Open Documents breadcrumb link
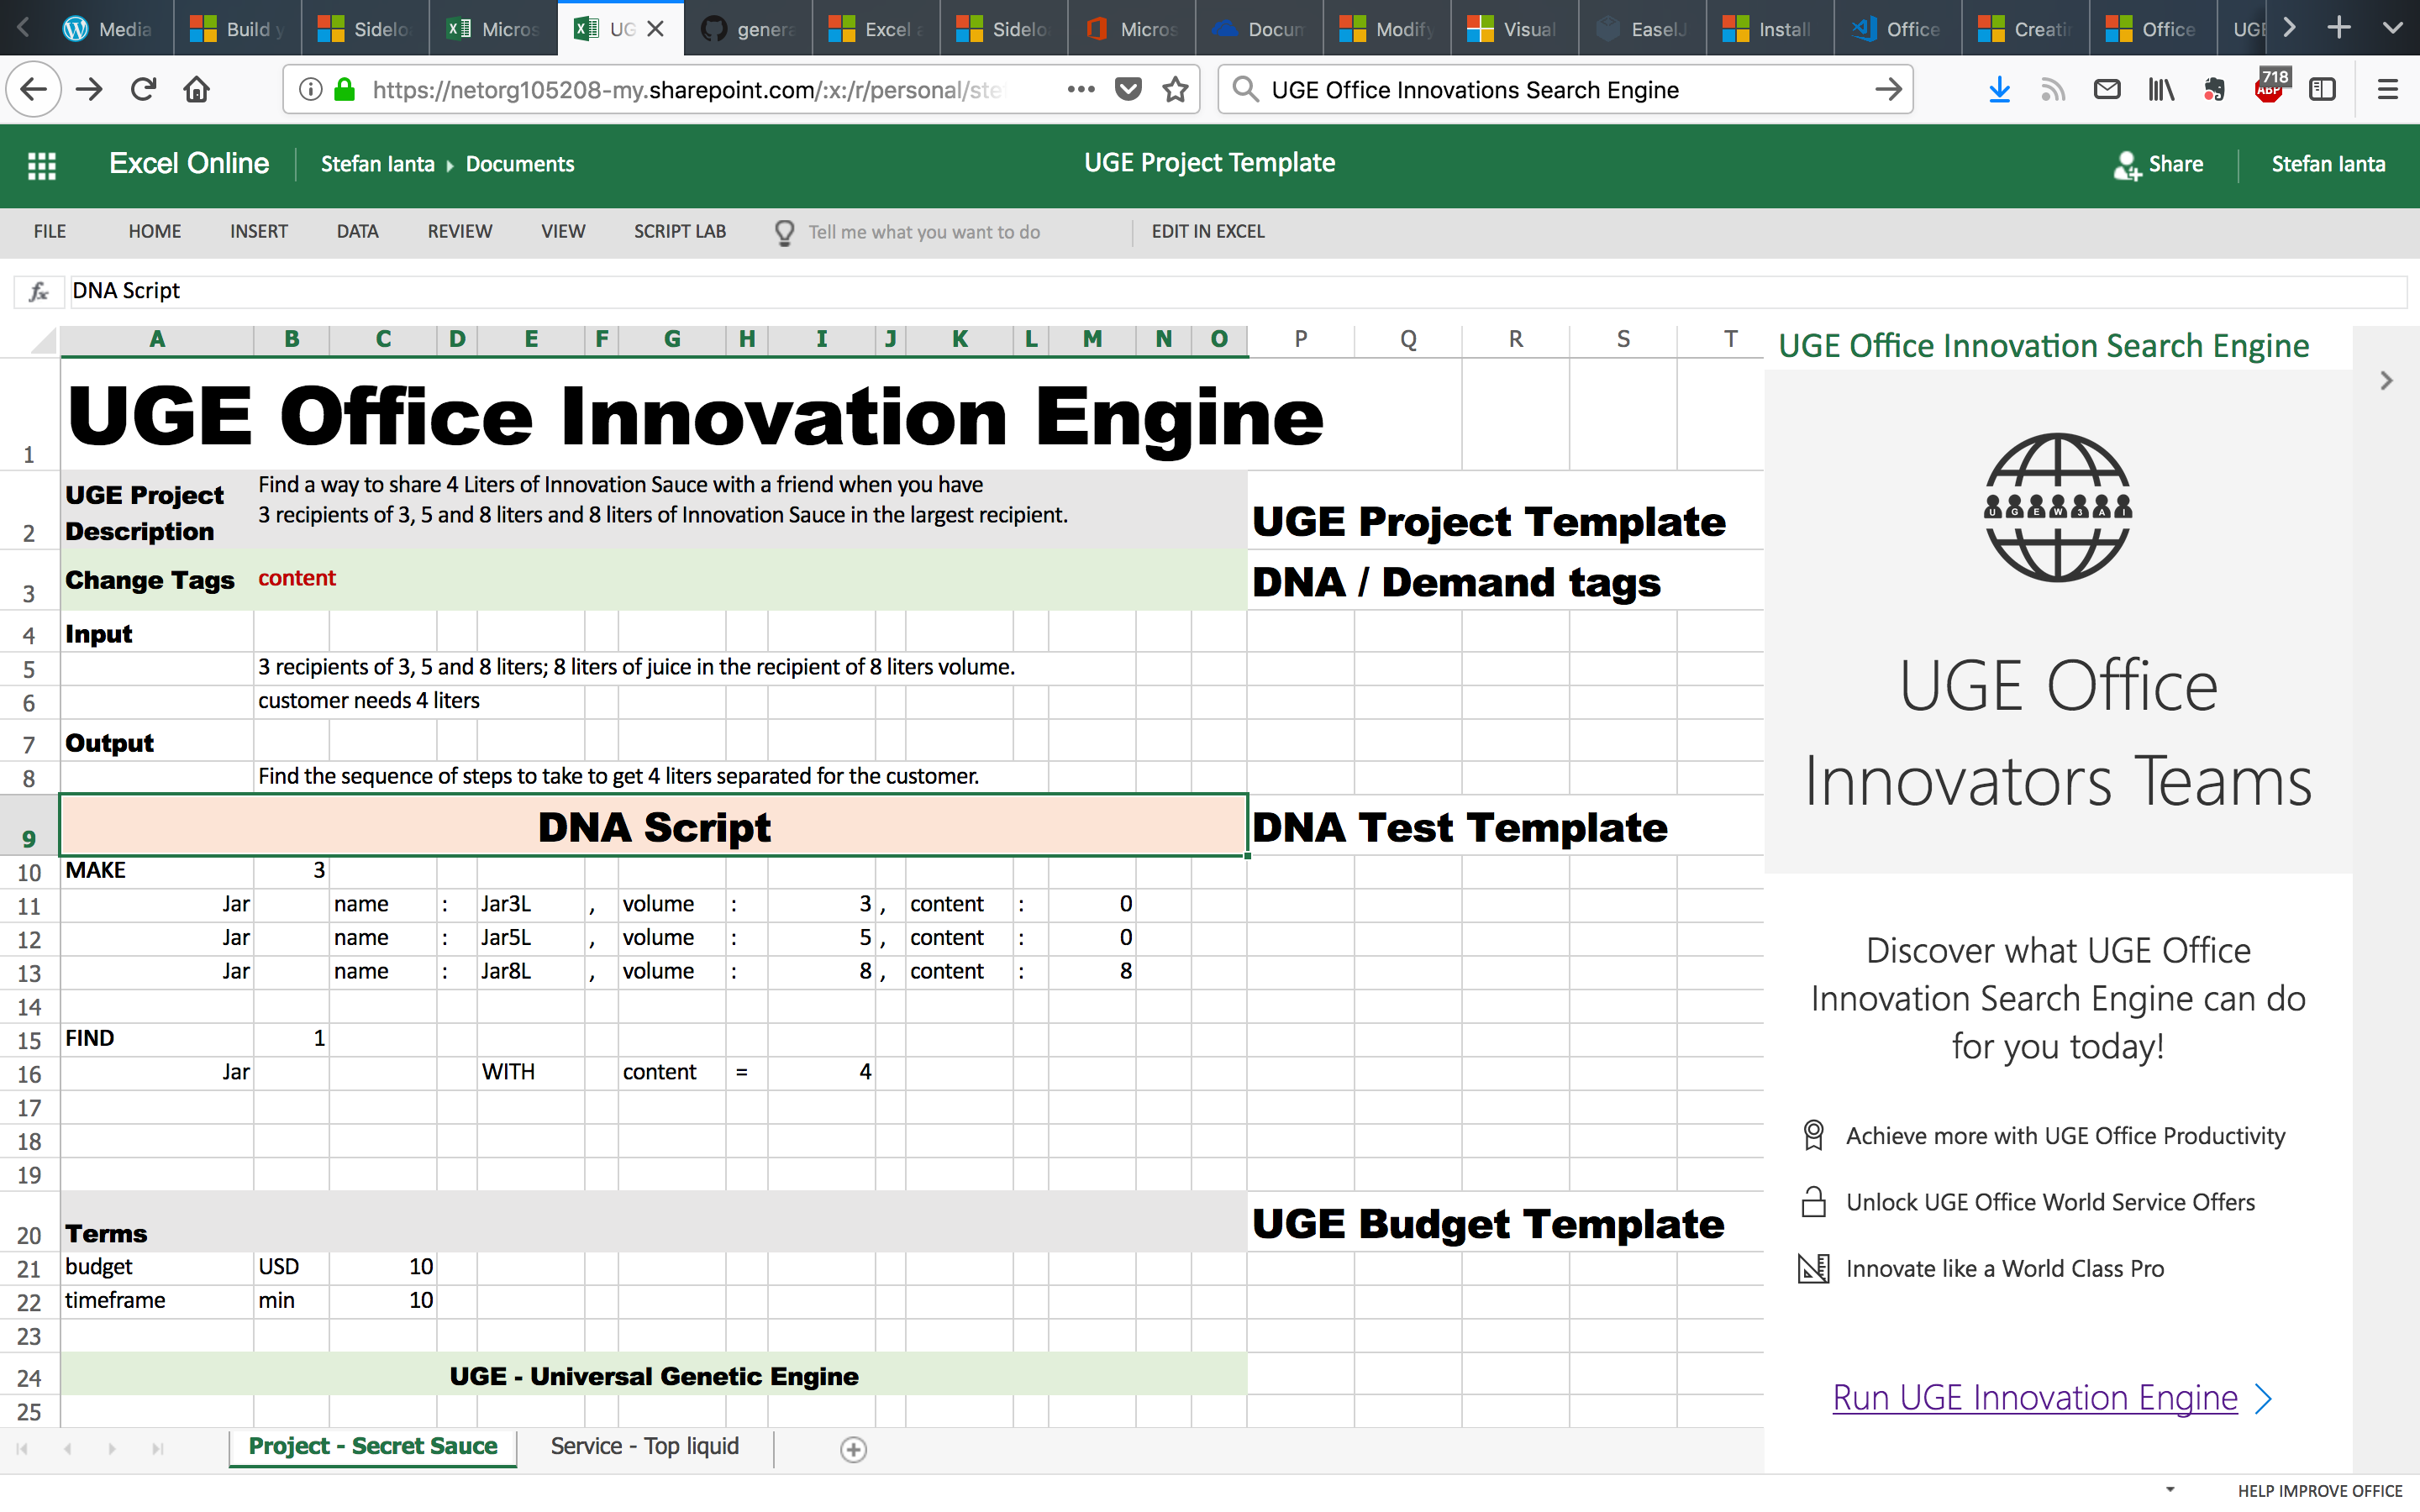 coord(520,165)
